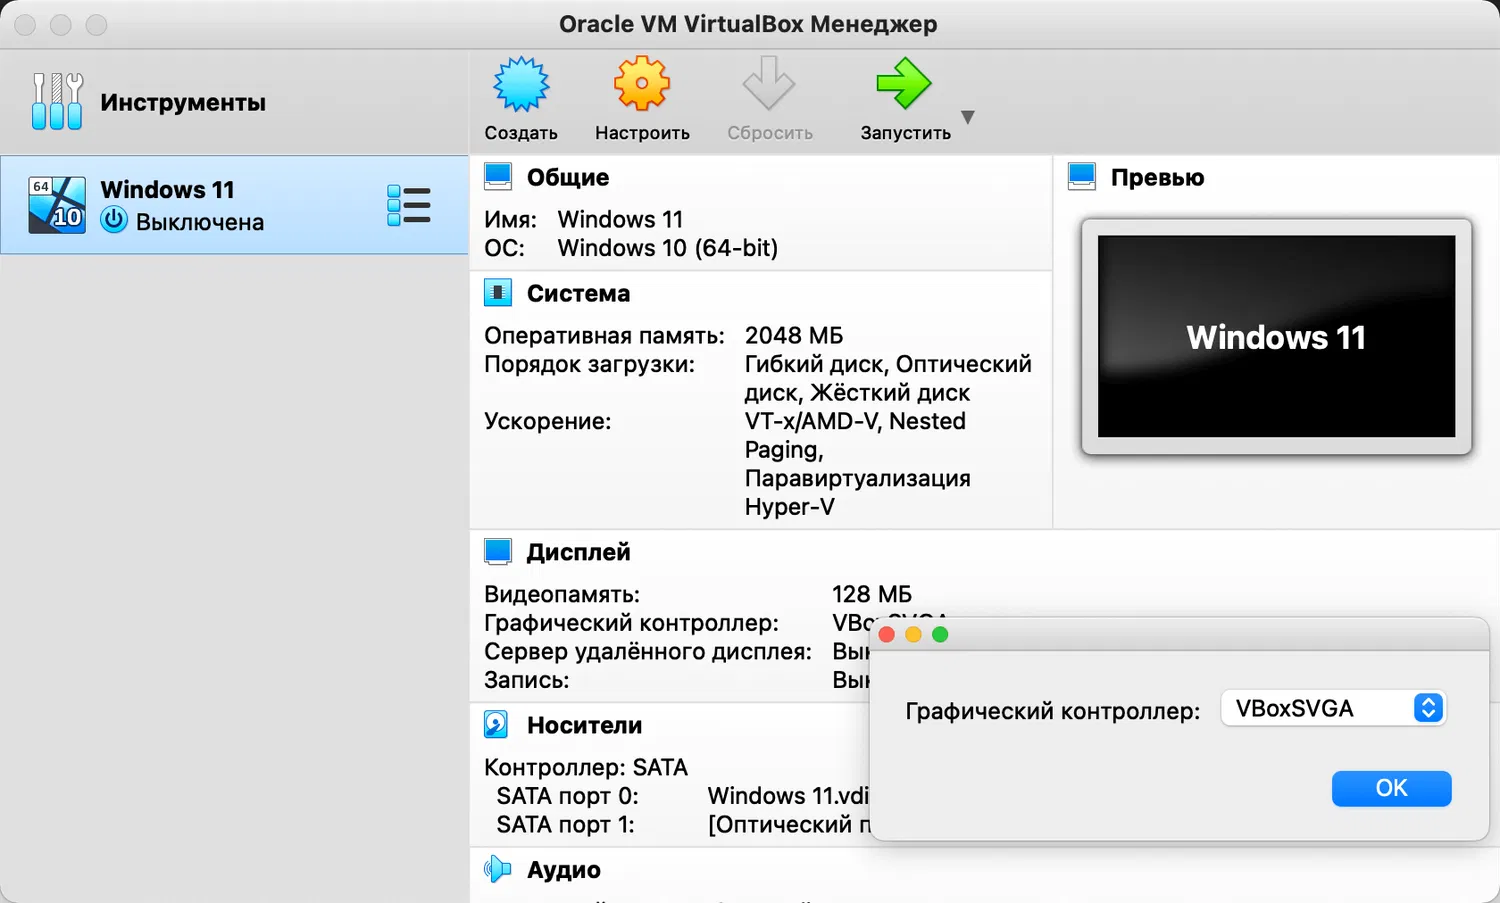Click the Превью section header
Screen dimensions: 1500x903
tap(1157, 177)
